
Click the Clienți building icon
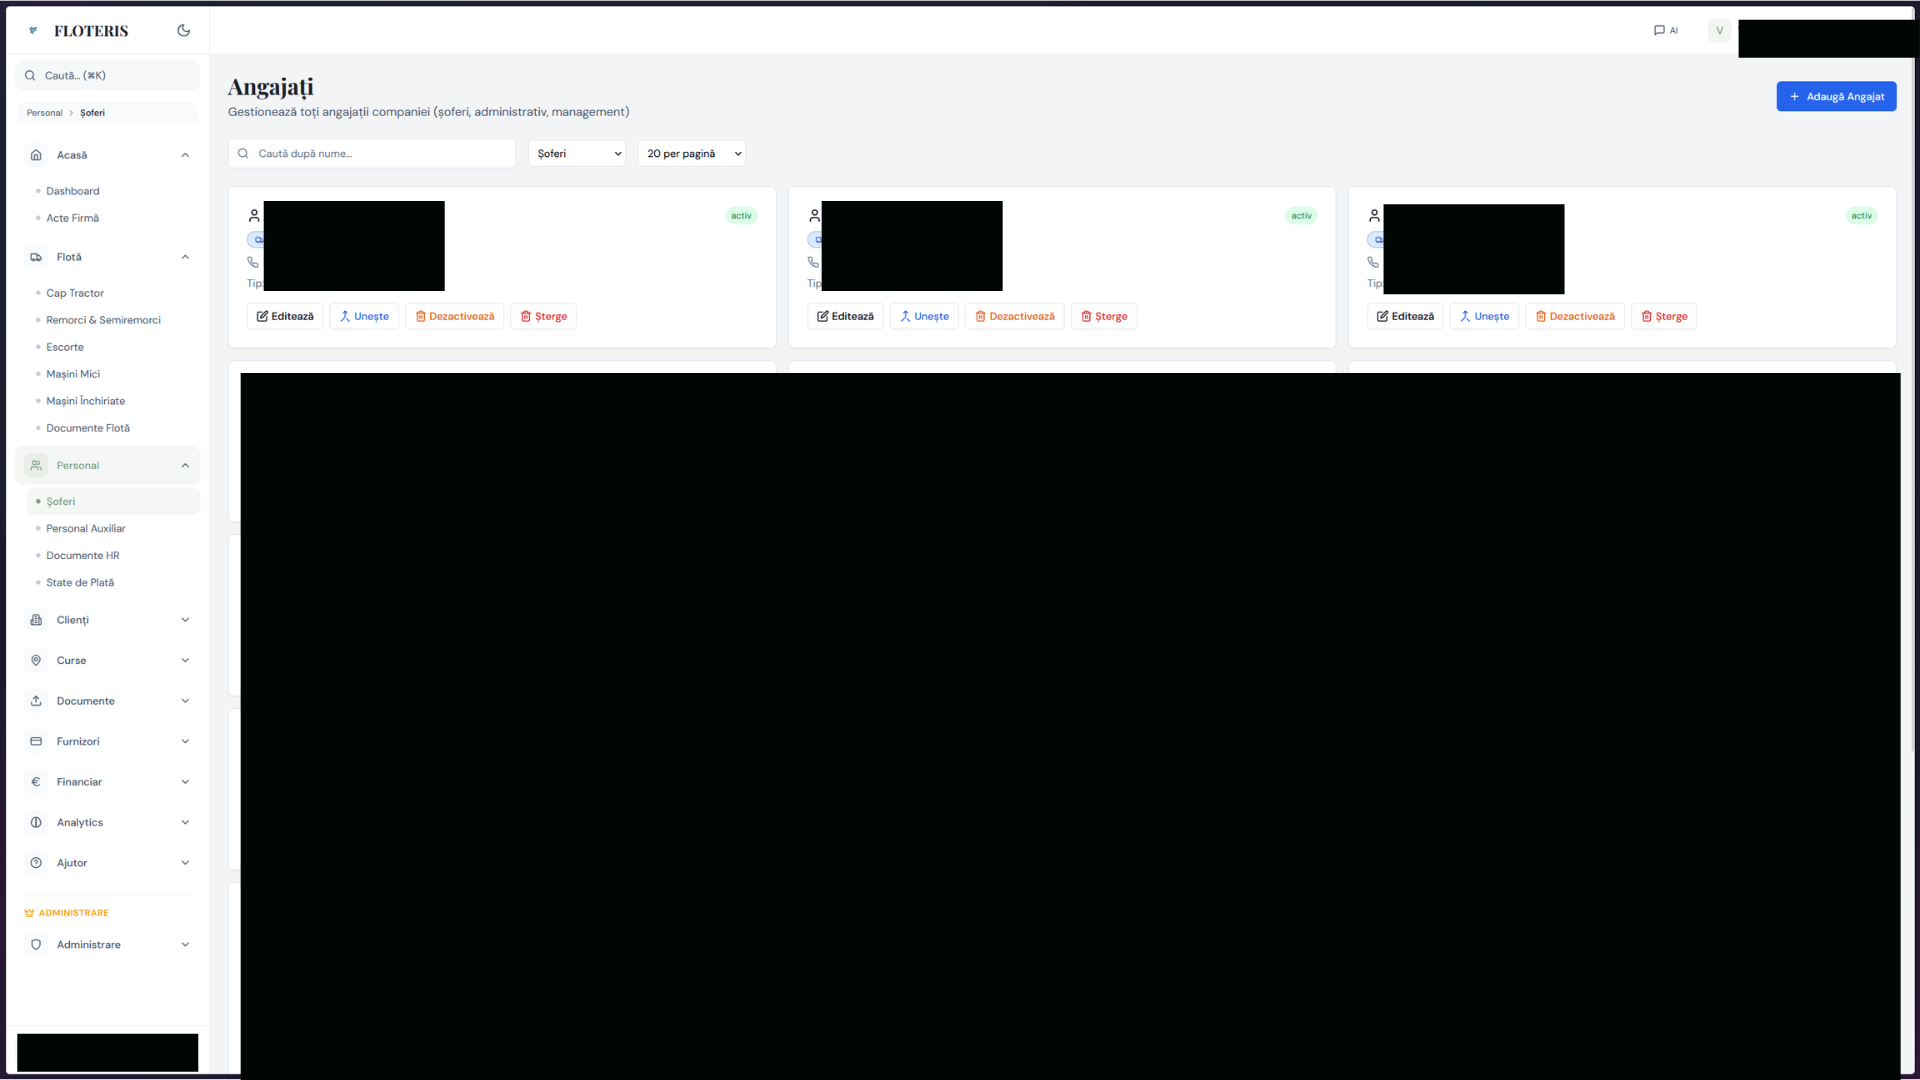pyautogui.click(x=36, y=620)
